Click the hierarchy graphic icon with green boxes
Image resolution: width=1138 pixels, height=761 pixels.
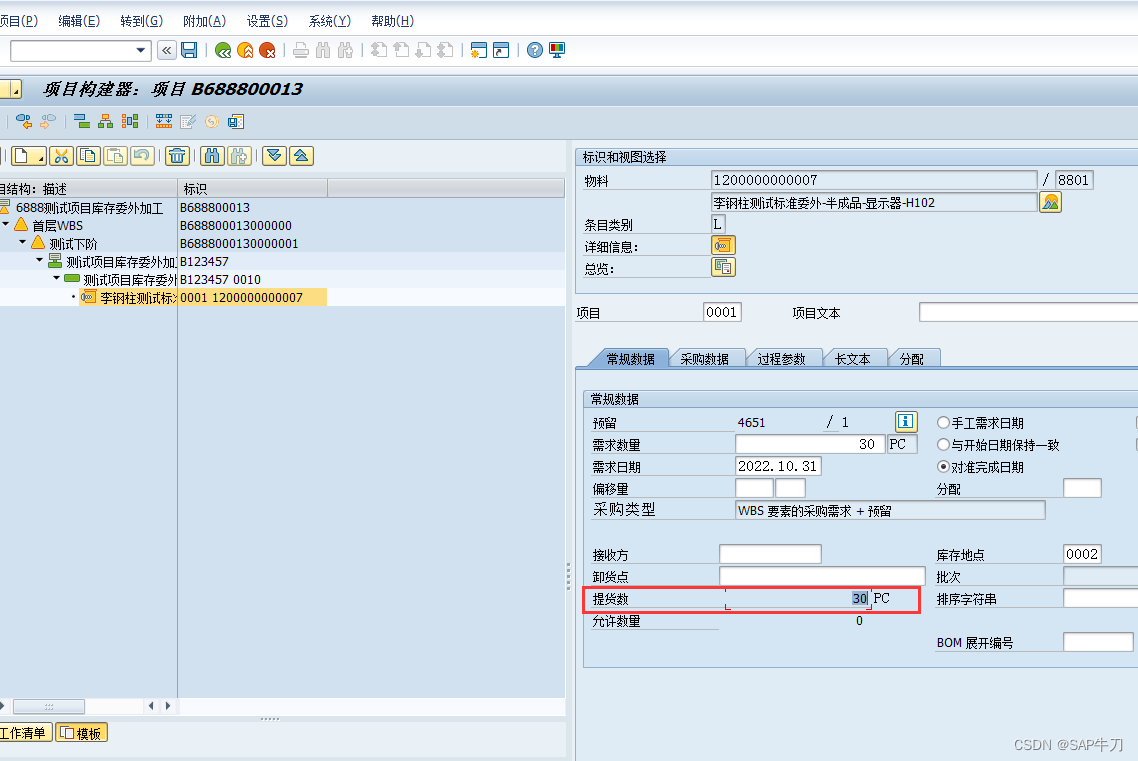click(x=83, y=121)
